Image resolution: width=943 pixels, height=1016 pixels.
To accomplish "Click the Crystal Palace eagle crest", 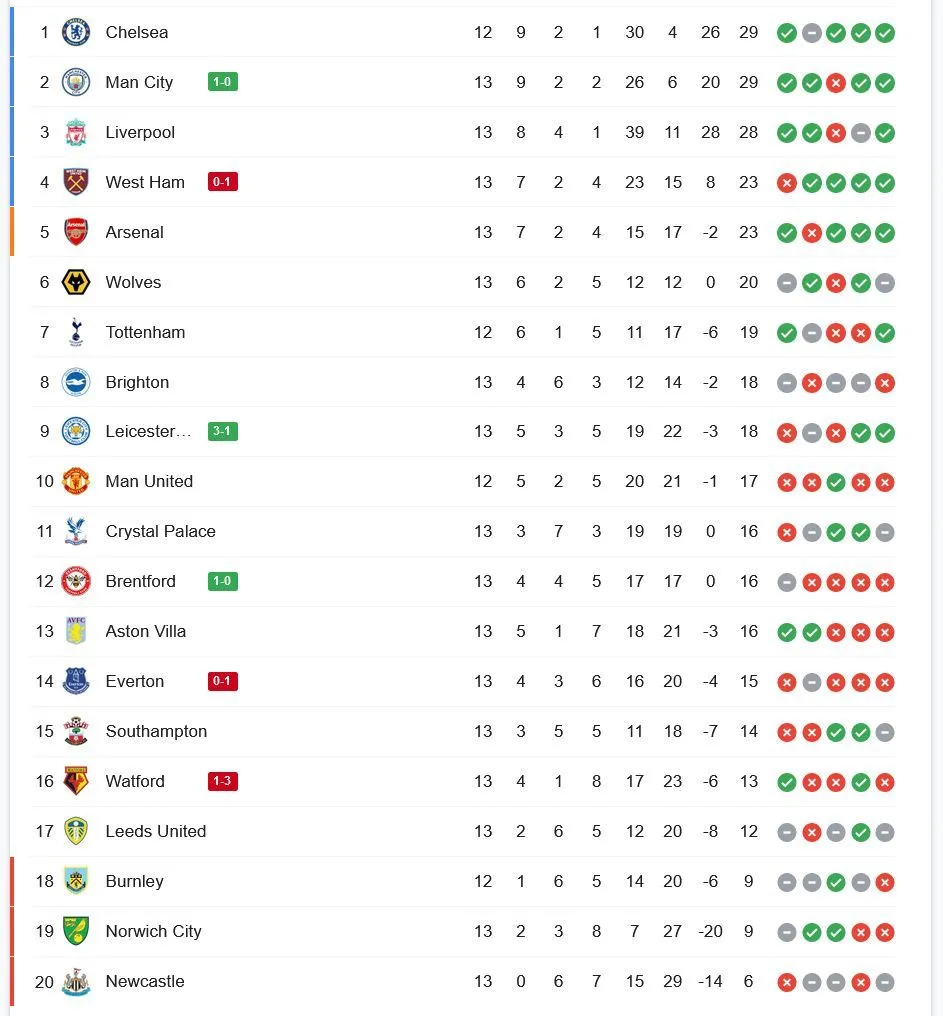I will (76, 531).
